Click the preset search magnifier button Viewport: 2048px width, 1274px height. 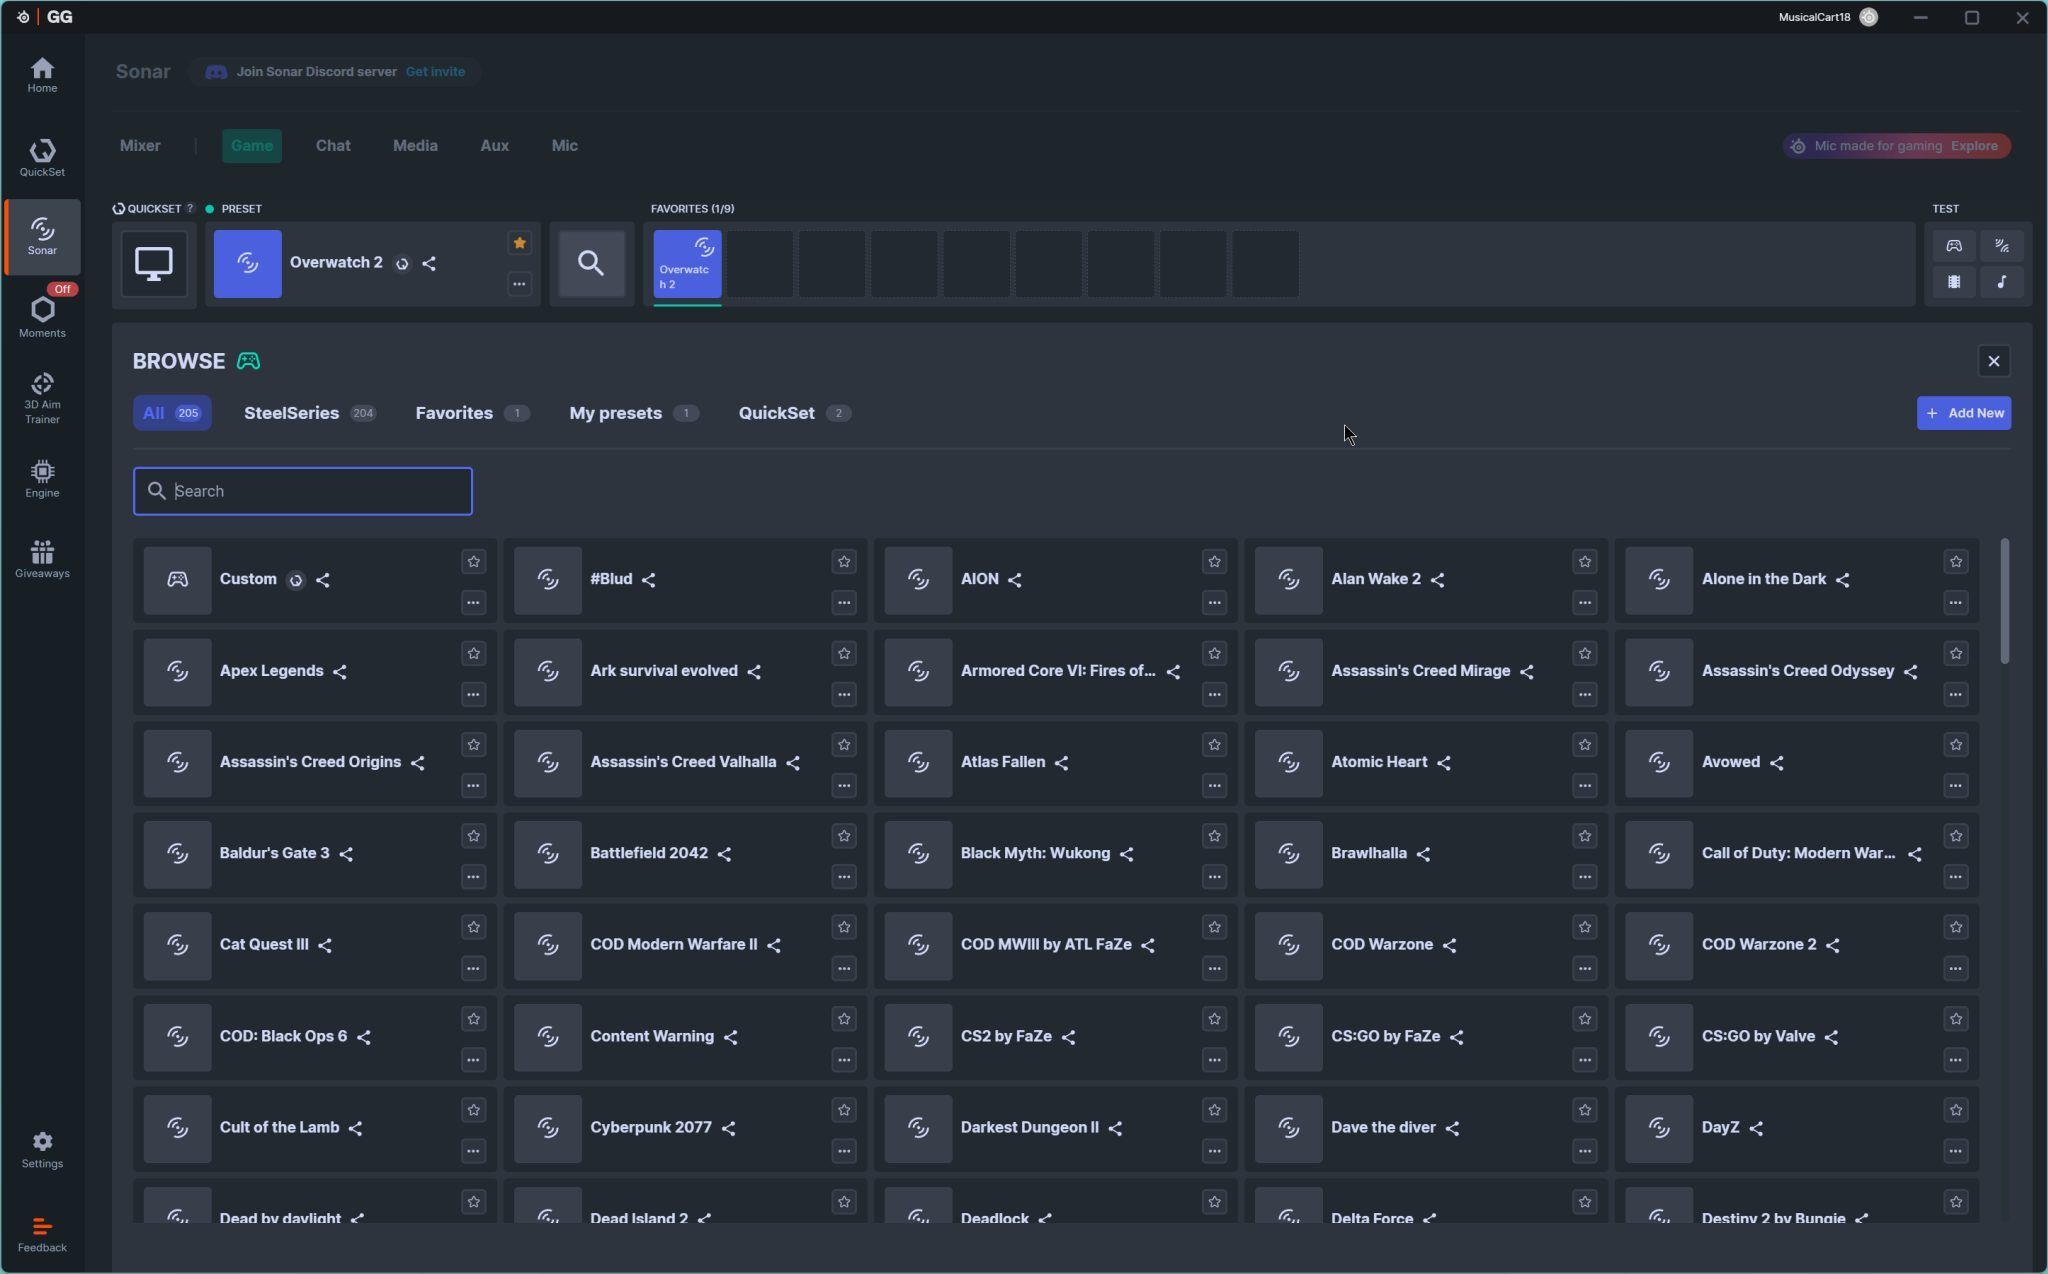[x=591, y=263]
